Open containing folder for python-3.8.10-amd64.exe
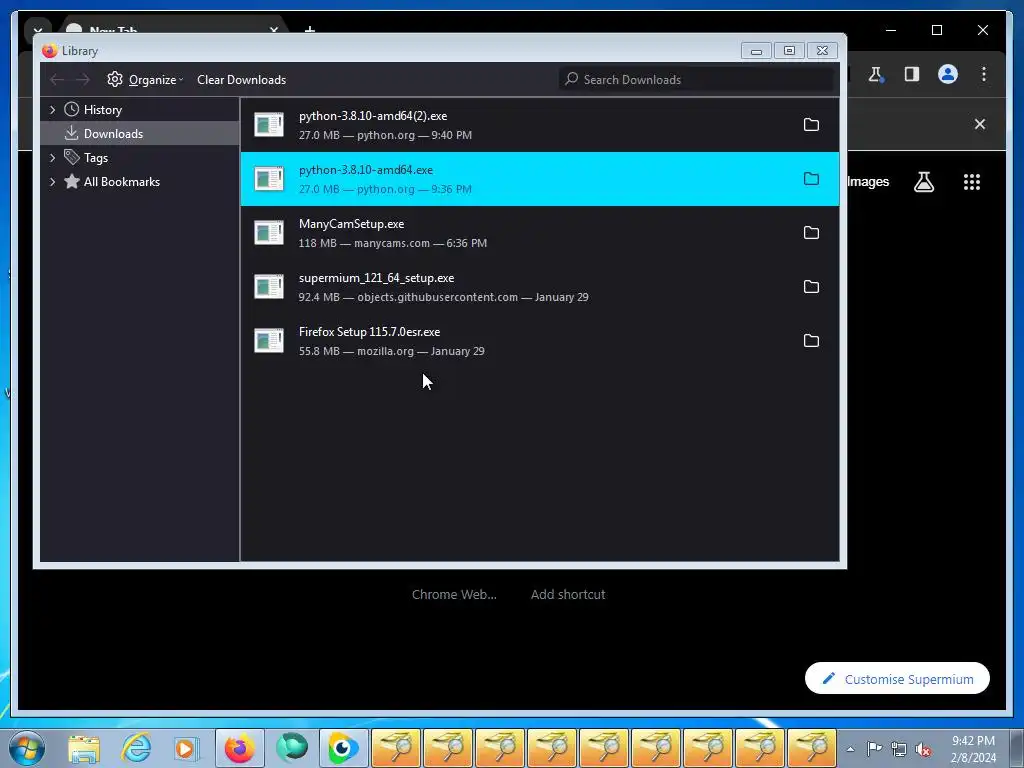 click(811, 179)
